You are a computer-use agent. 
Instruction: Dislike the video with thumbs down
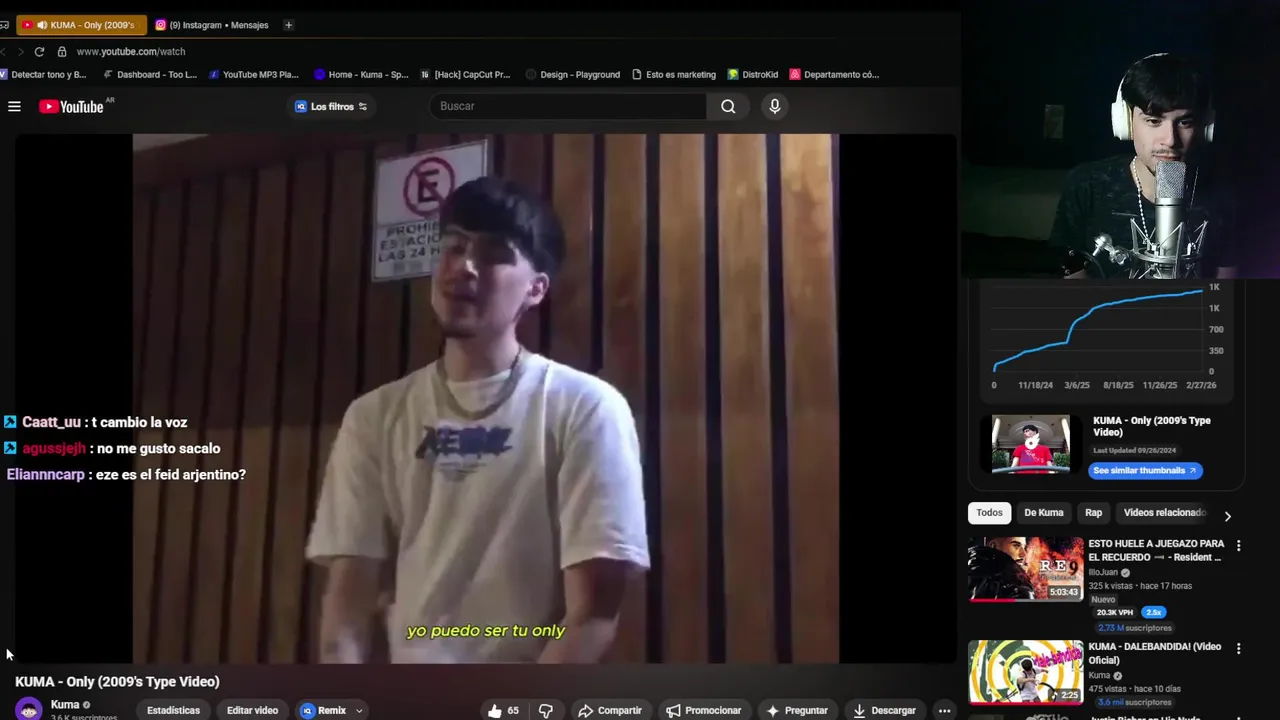pyautogui.click(x=546, y=710)
